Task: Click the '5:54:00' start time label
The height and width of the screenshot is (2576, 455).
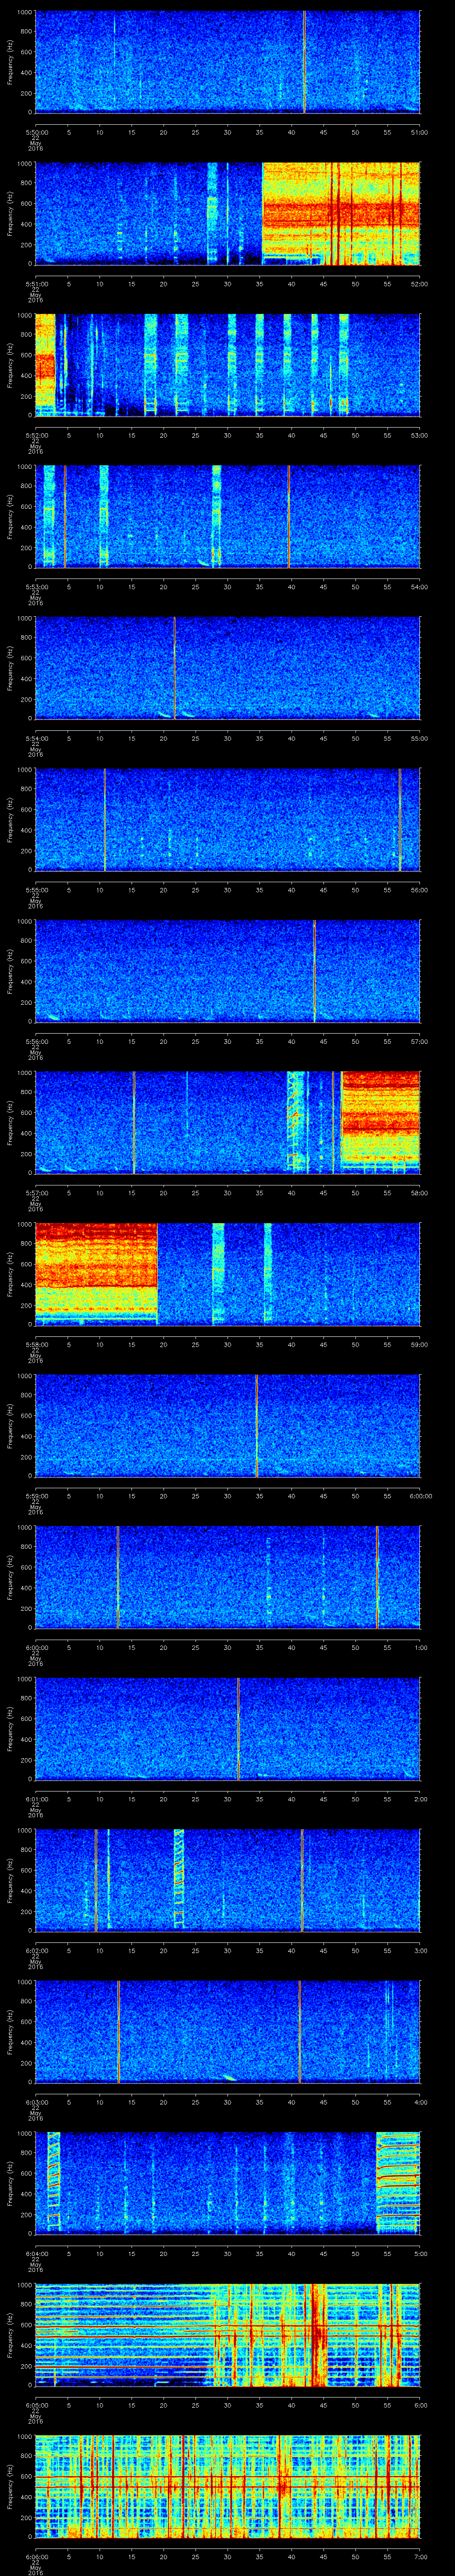Action: pos(36,738)
